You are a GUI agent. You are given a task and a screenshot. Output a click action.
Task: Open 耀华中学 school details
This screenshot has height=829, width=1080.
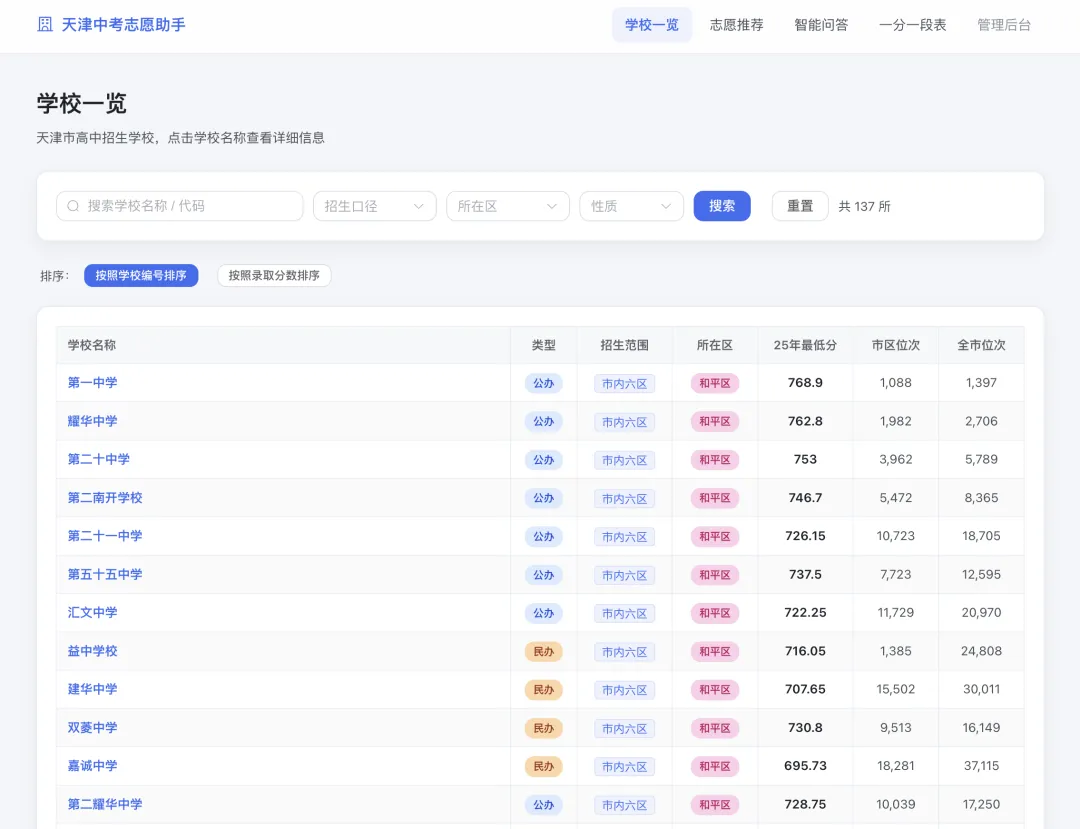click(92, 421)
